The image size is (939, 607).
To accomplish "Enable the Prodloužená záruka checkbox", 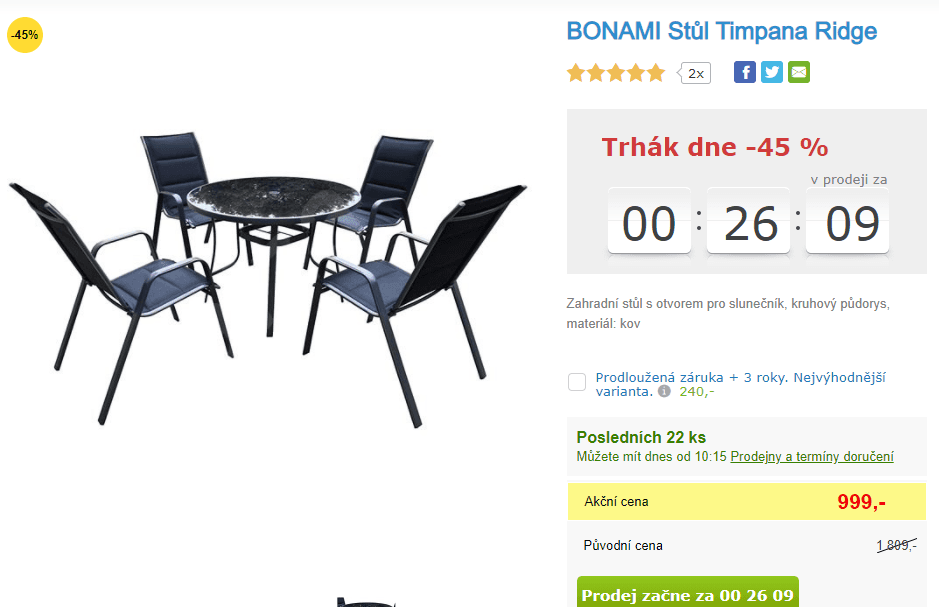I will coord(577,382).
